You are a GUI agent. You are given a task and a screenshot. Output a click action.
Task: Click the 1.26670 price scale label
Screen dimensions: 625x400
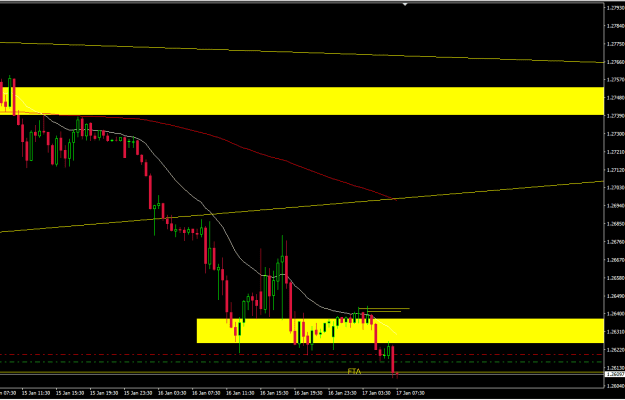pos(615,260)
